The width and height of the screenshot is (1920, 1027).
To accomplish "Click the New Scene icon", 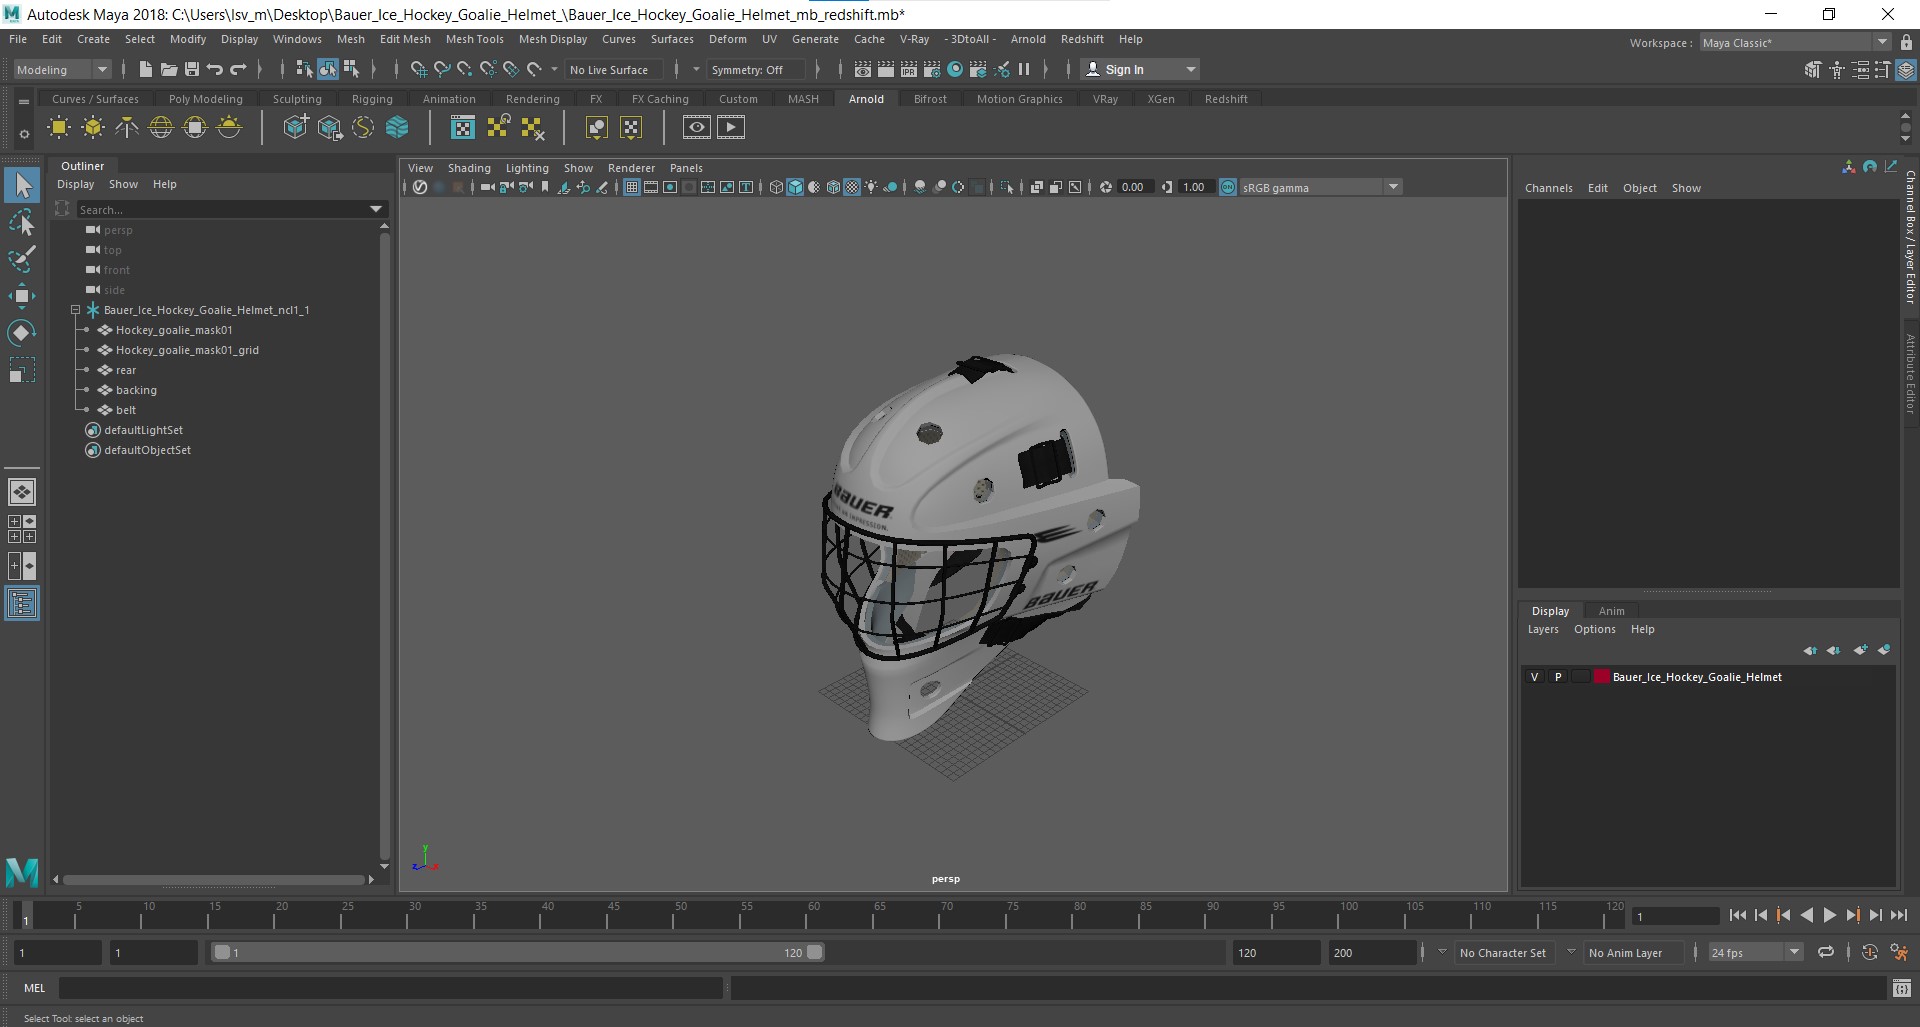I will pyautogui.click(x=145, y=69).
